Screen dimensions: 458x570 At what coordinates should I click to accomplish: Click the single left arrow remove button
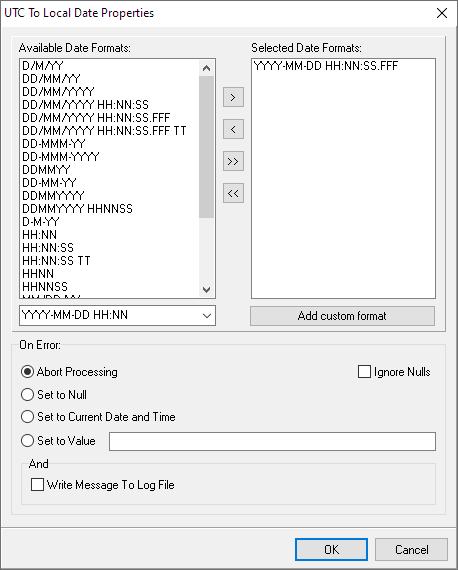coord(233,129)
